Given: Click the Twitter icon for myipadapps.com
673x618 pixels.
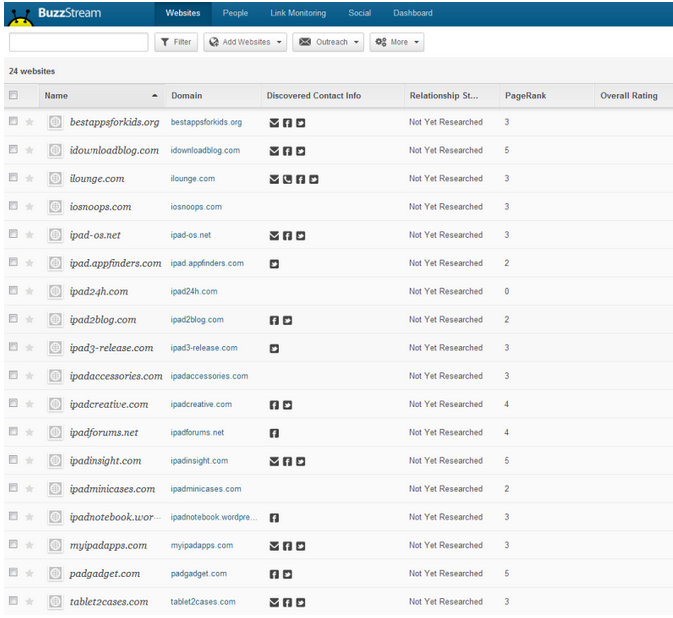Looking at the screenshot, I should [x=301, y=546].
